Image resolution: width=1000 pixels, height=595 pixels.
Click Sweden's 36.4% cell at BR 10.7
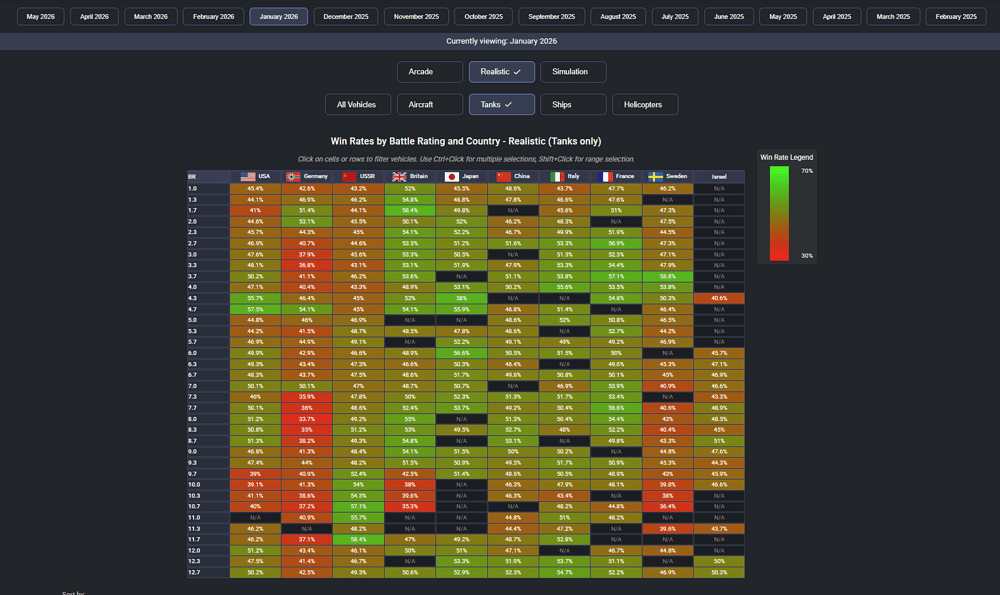668,506
